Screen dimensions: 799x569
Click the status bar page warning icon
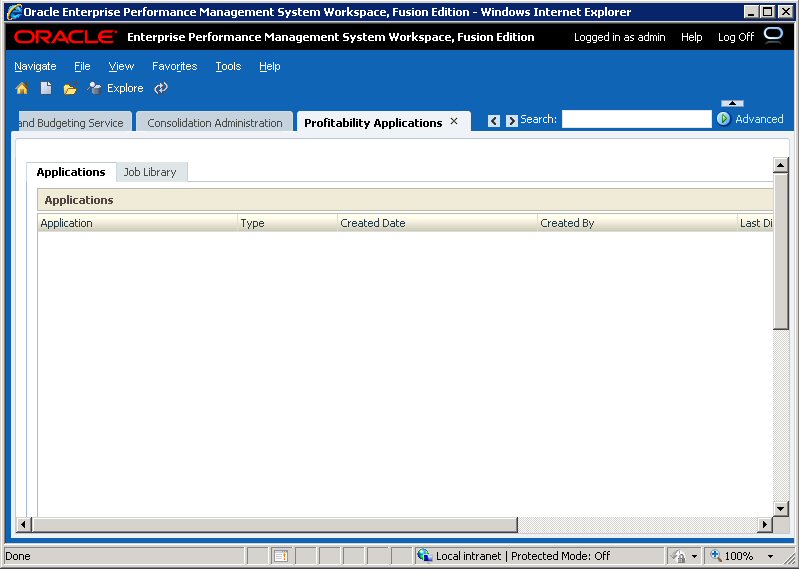pyautogui.click(x=281, y=556)
